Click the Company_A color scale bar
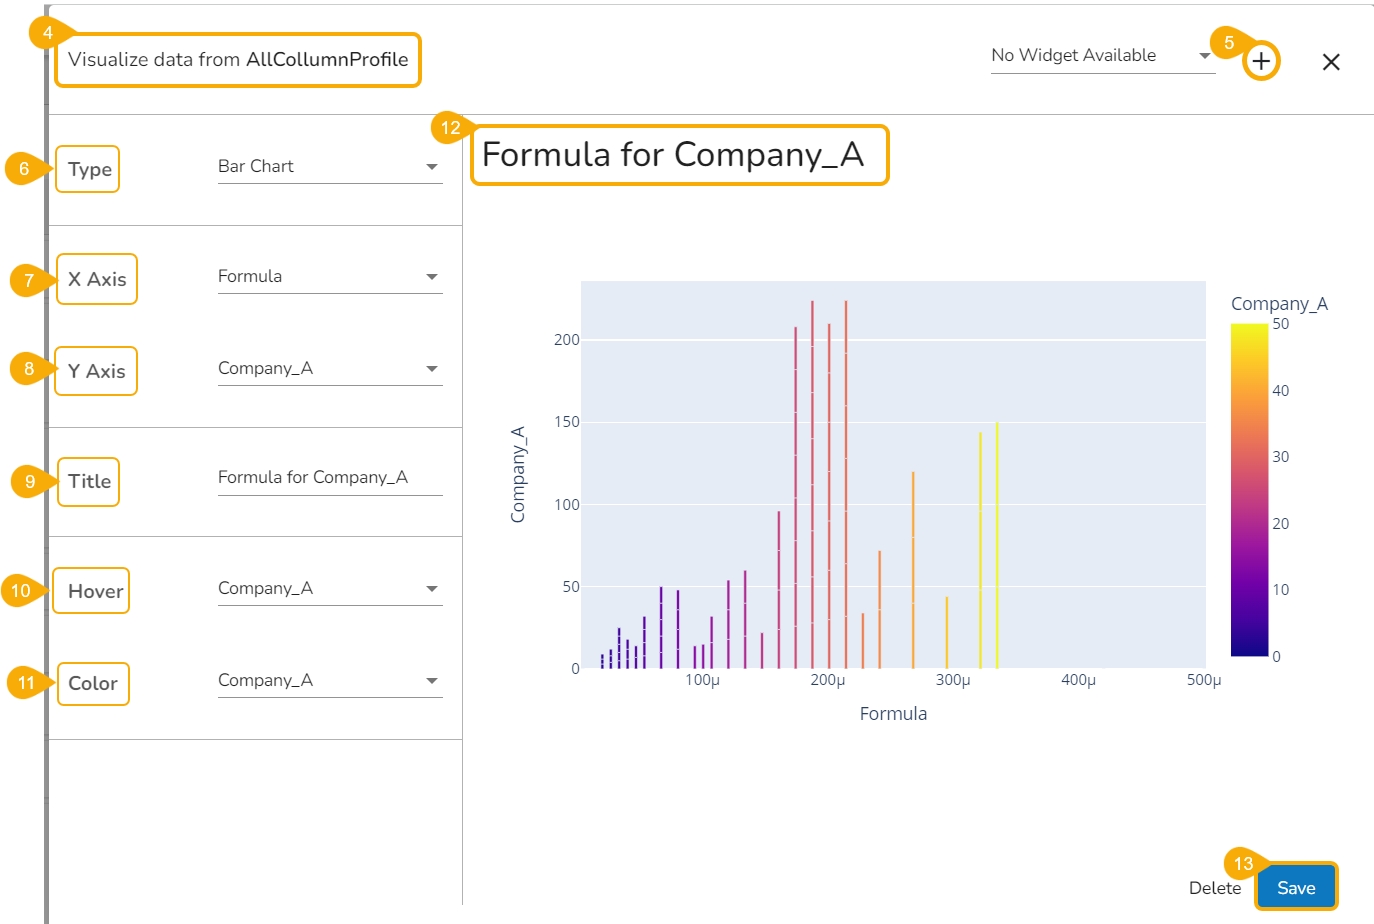 click(1249, 490)
